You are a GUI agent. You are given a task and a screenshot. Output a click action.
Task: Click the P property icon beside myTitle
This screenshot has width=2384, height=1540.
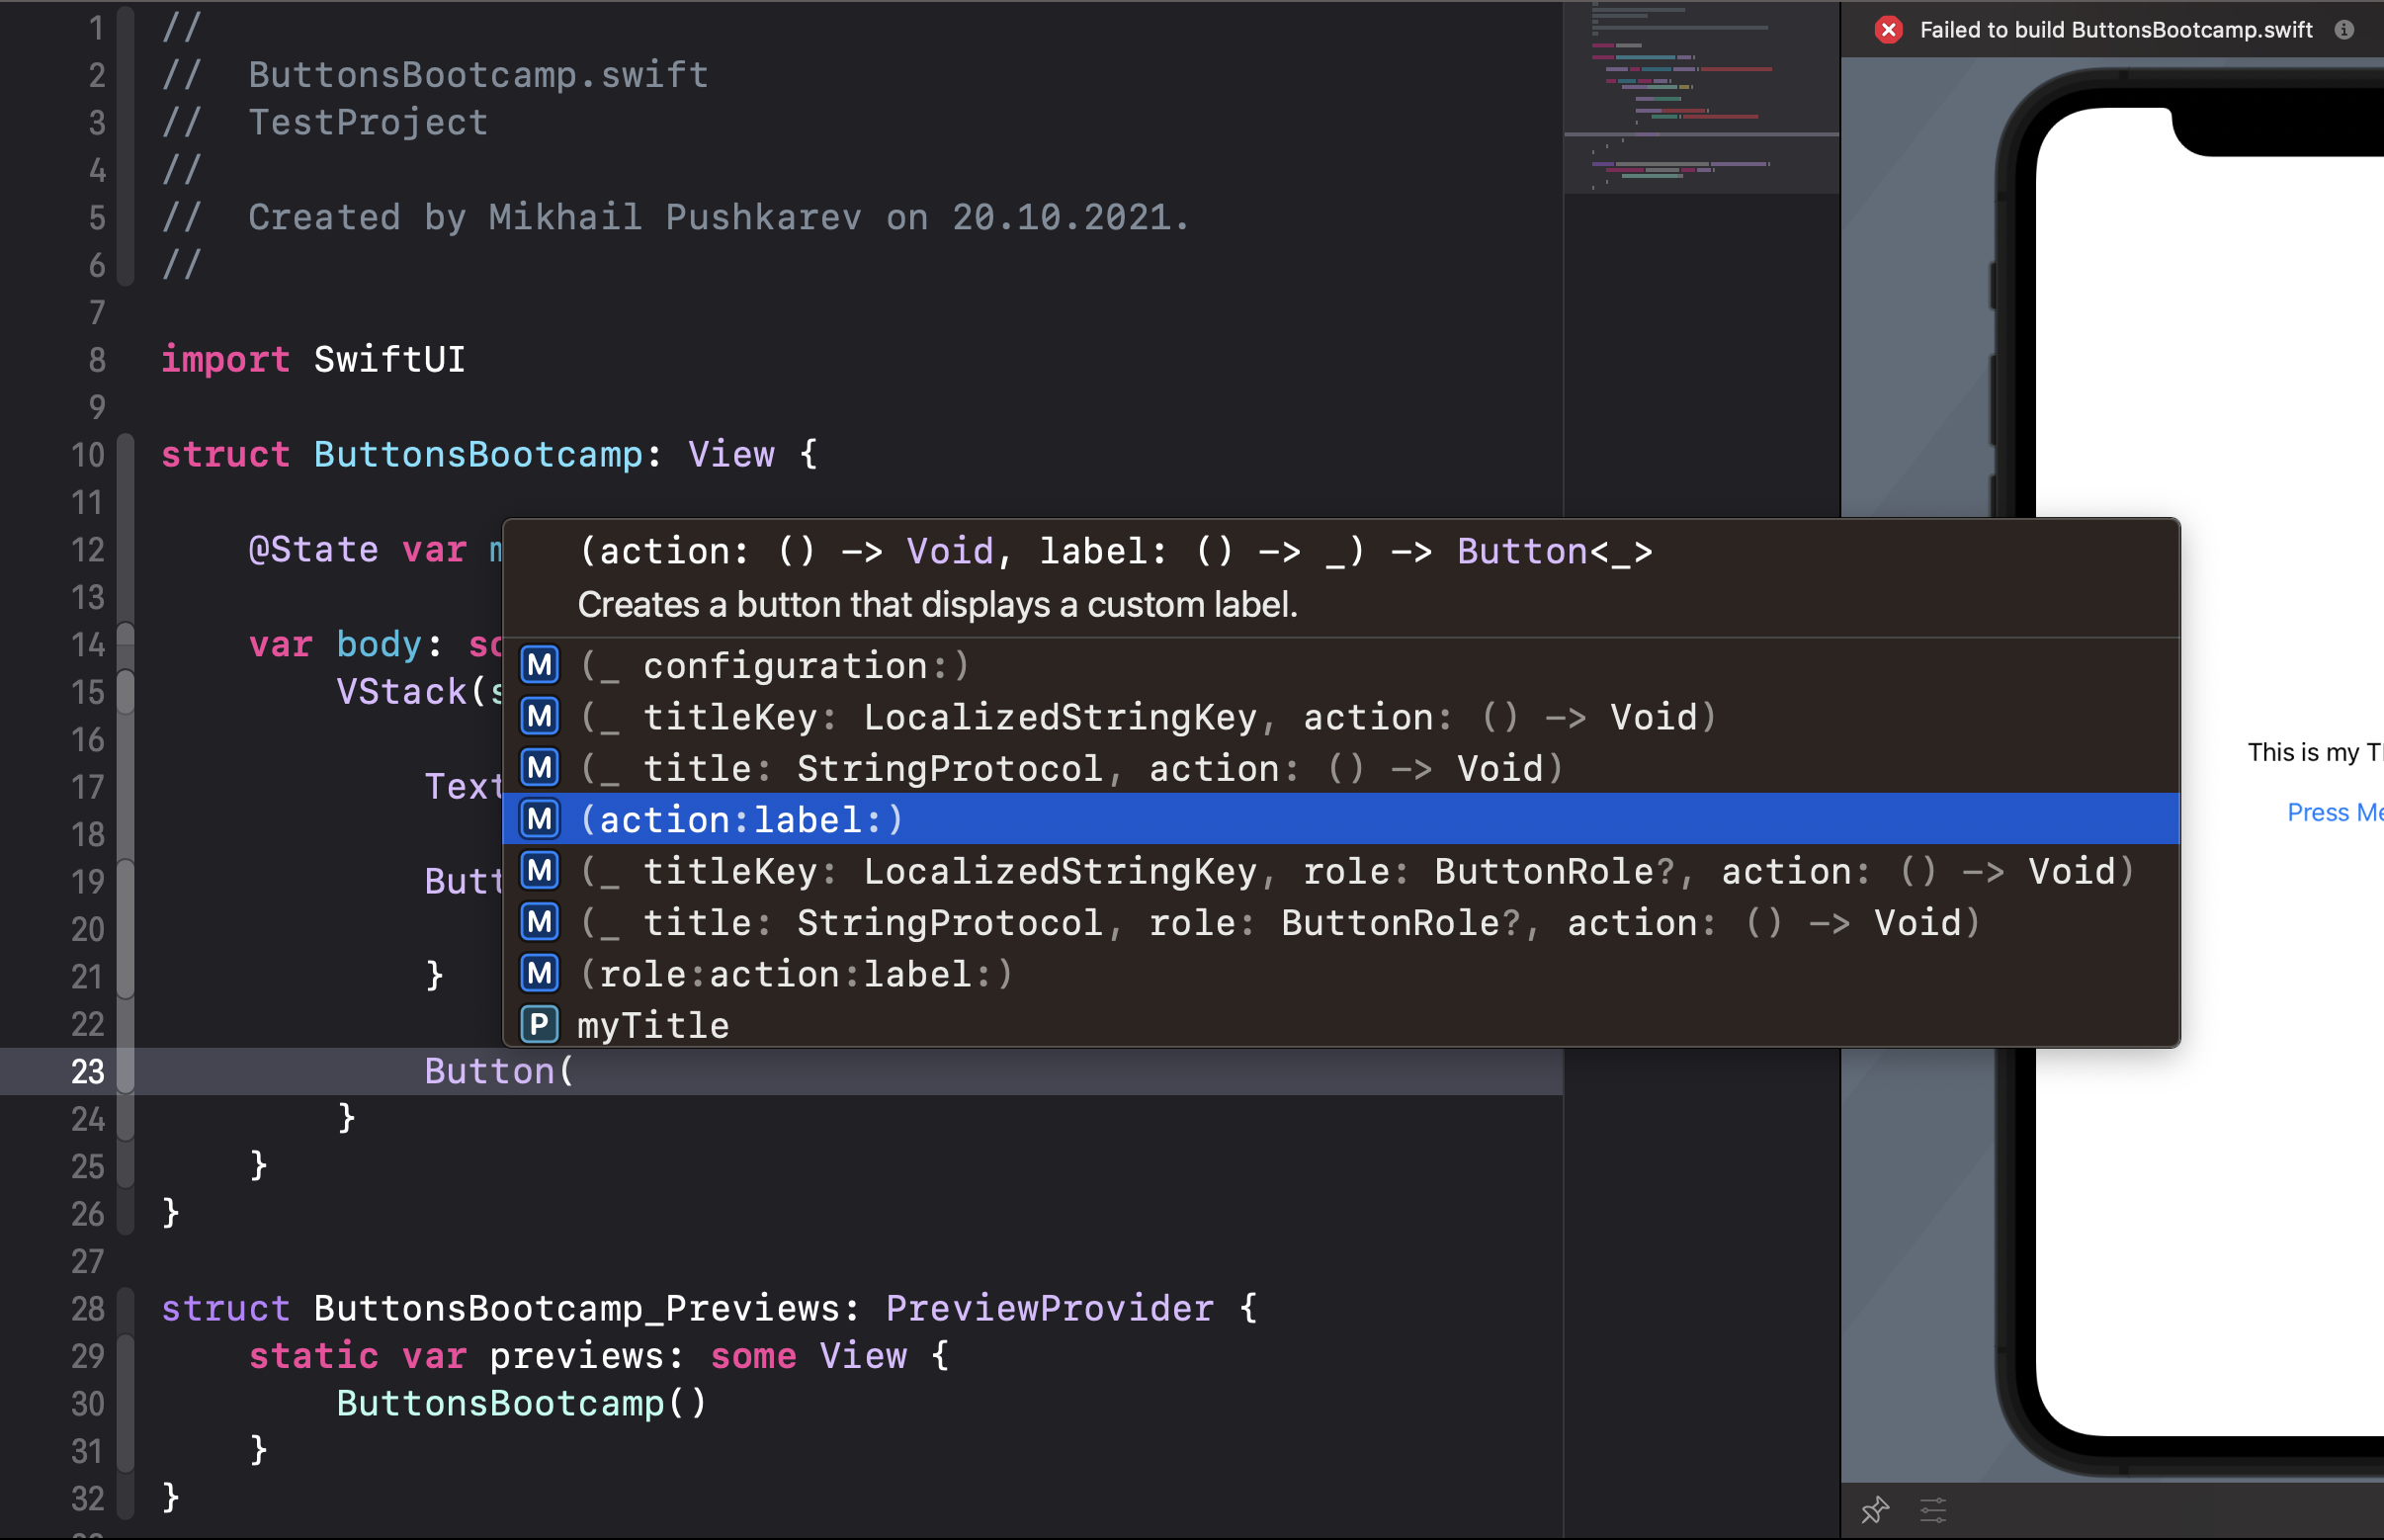coord(539,1025)
